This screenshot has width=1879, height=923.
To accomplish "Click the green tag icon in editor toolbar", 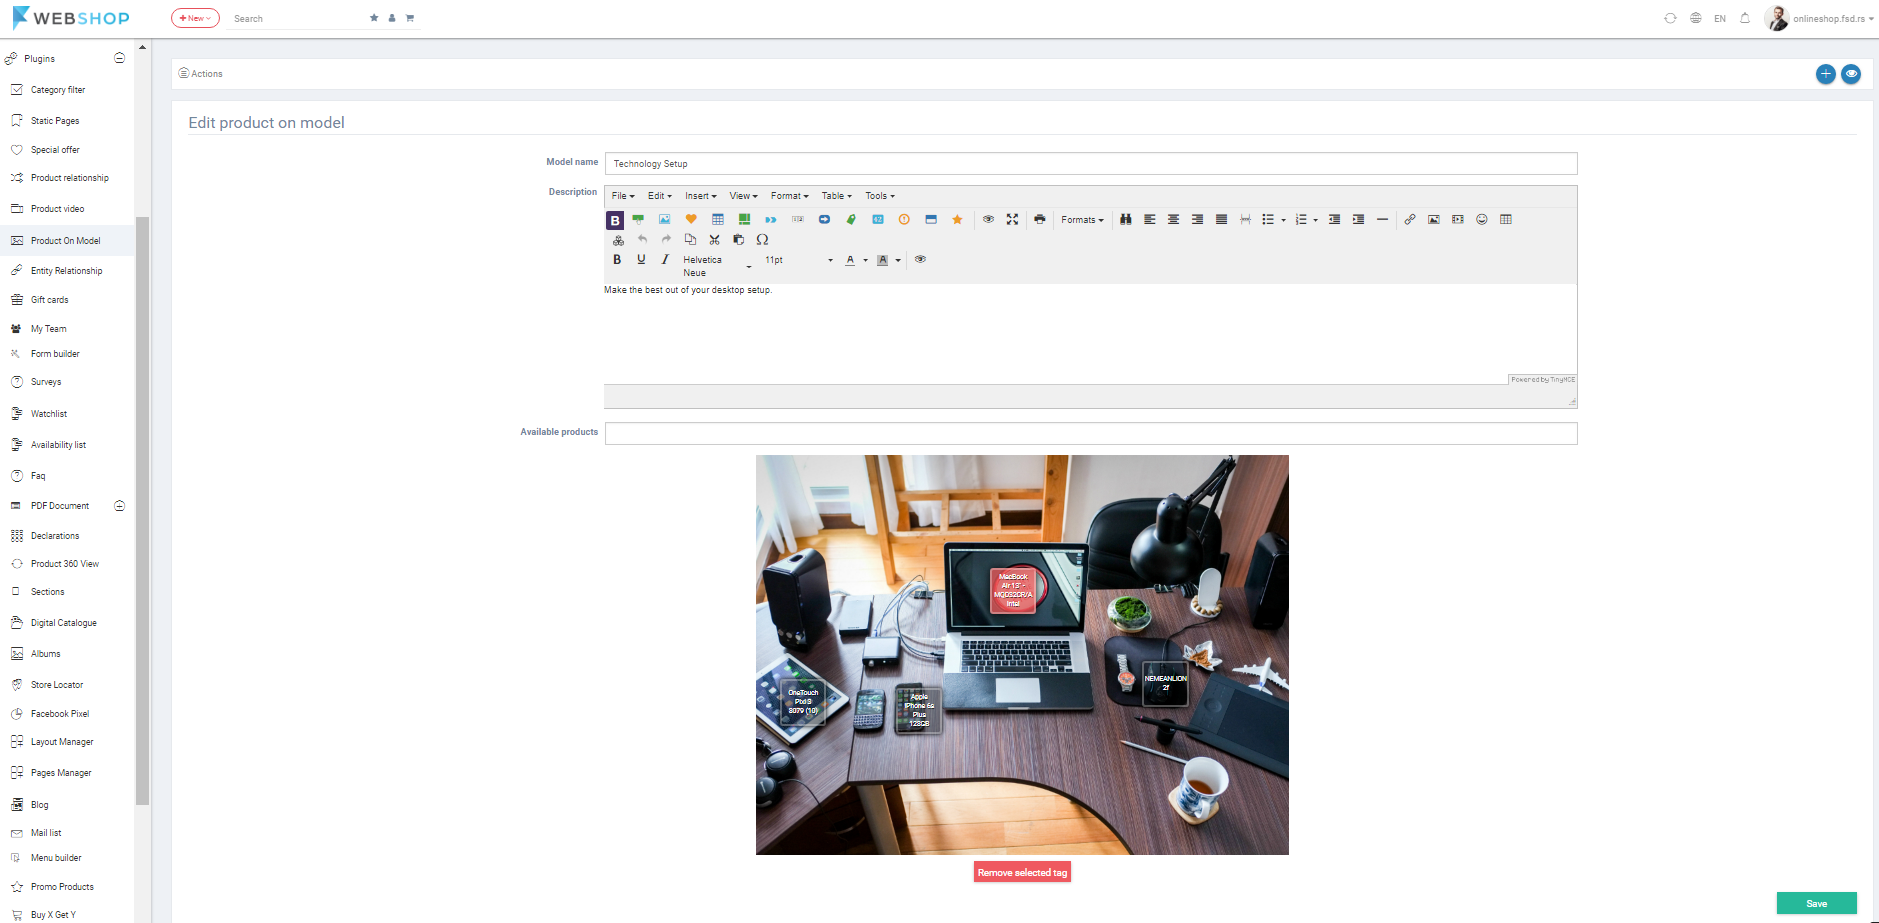I will [x=851, y=219].
